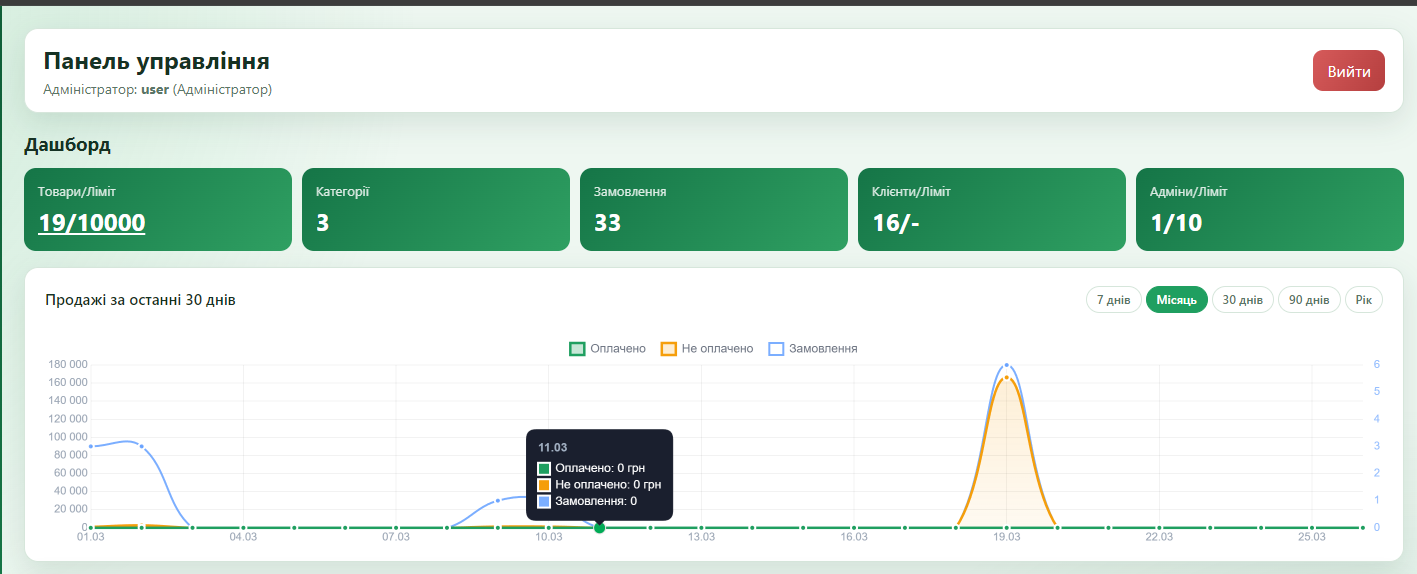Click tooltip line Оплачено: 0 грн
The width and height of the screenshot is (1417, 574).
pos(592,468)
